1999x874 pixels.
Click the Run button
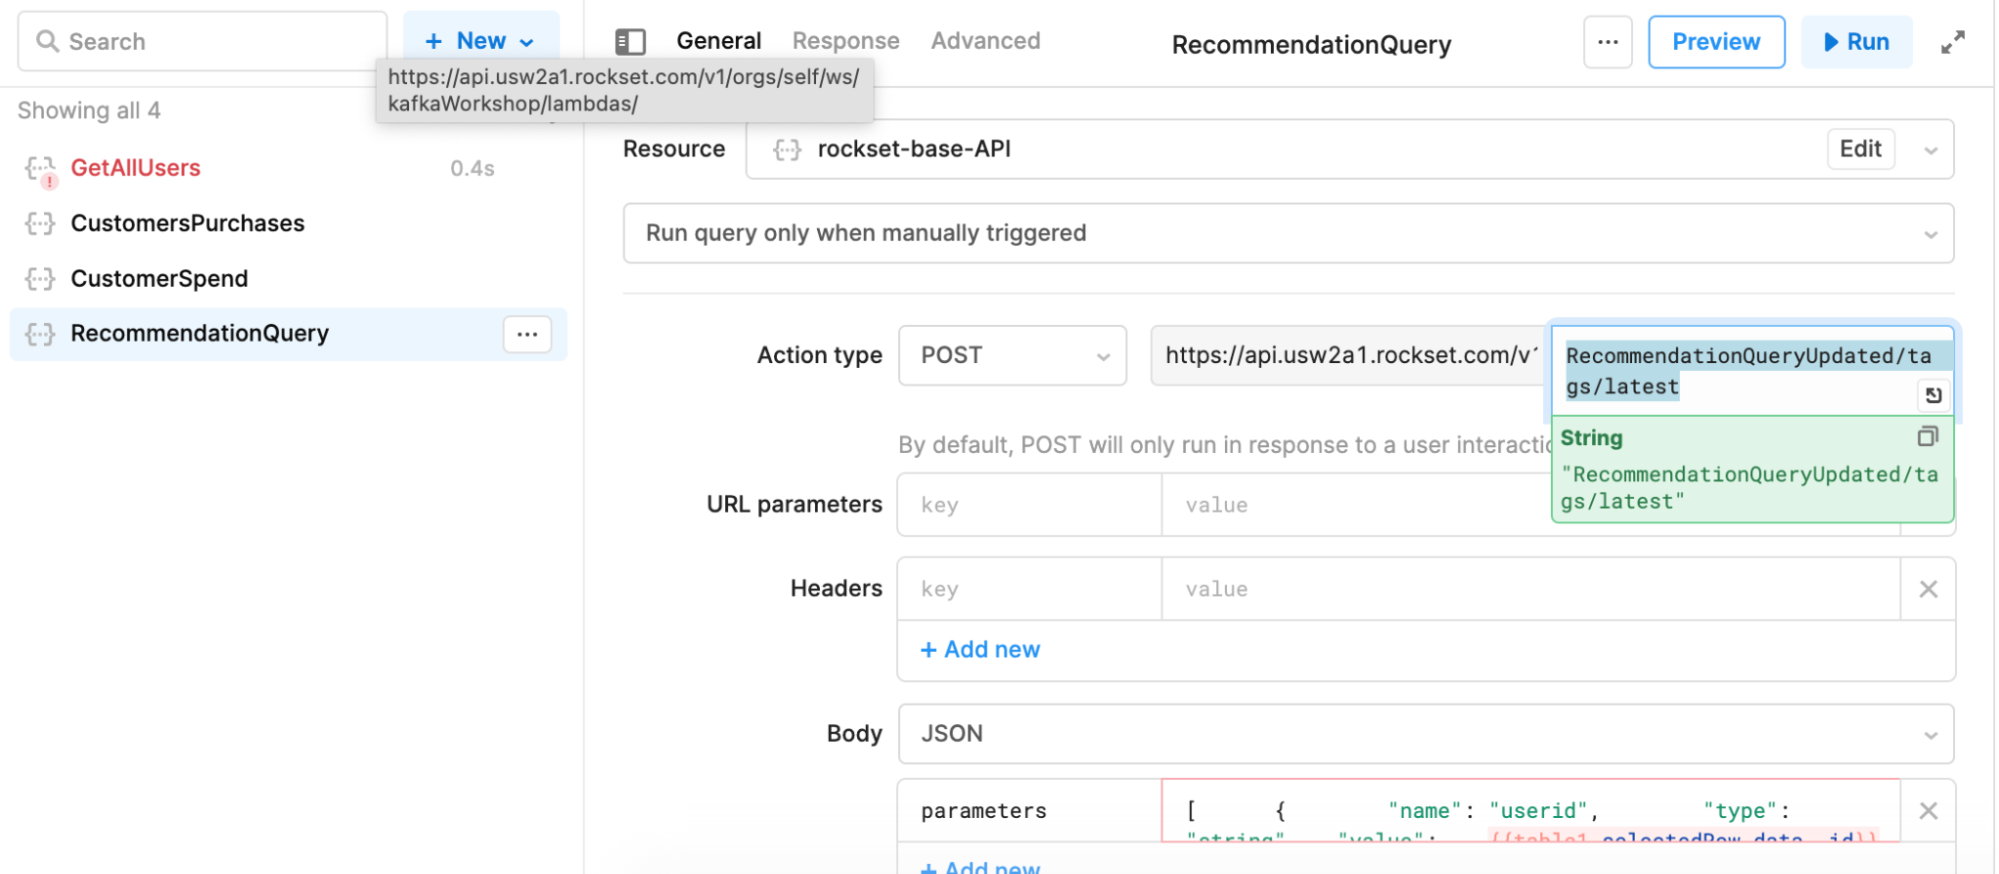click(1856, 42)
